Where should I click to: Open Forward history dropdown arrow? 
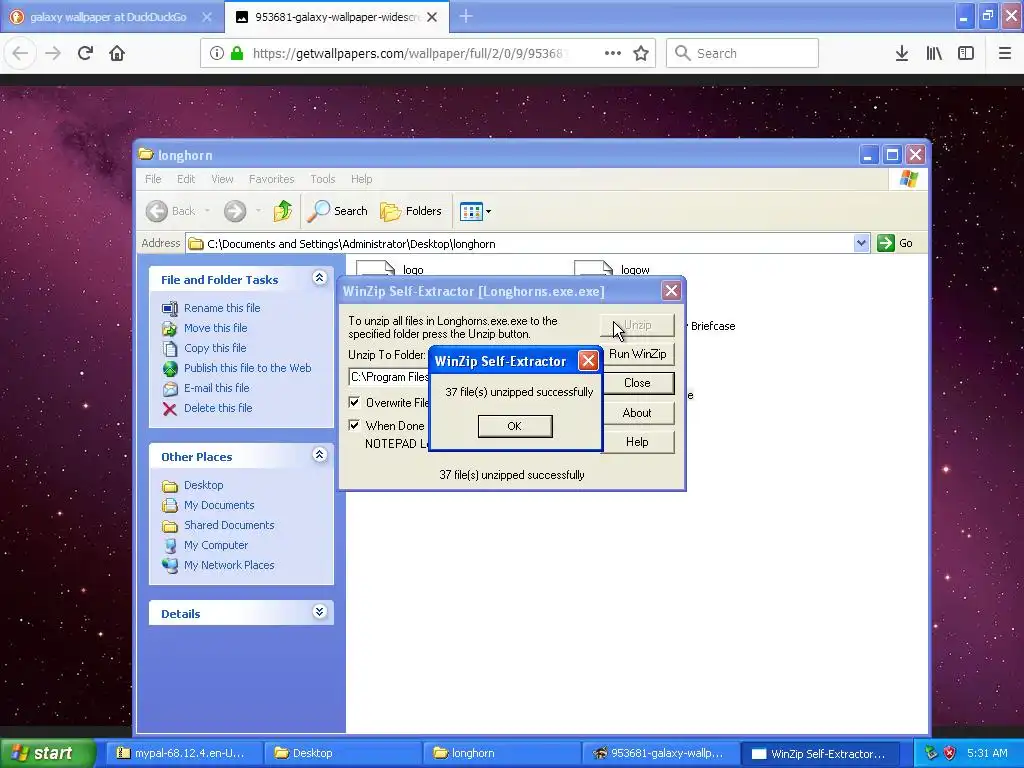(258, 211)
